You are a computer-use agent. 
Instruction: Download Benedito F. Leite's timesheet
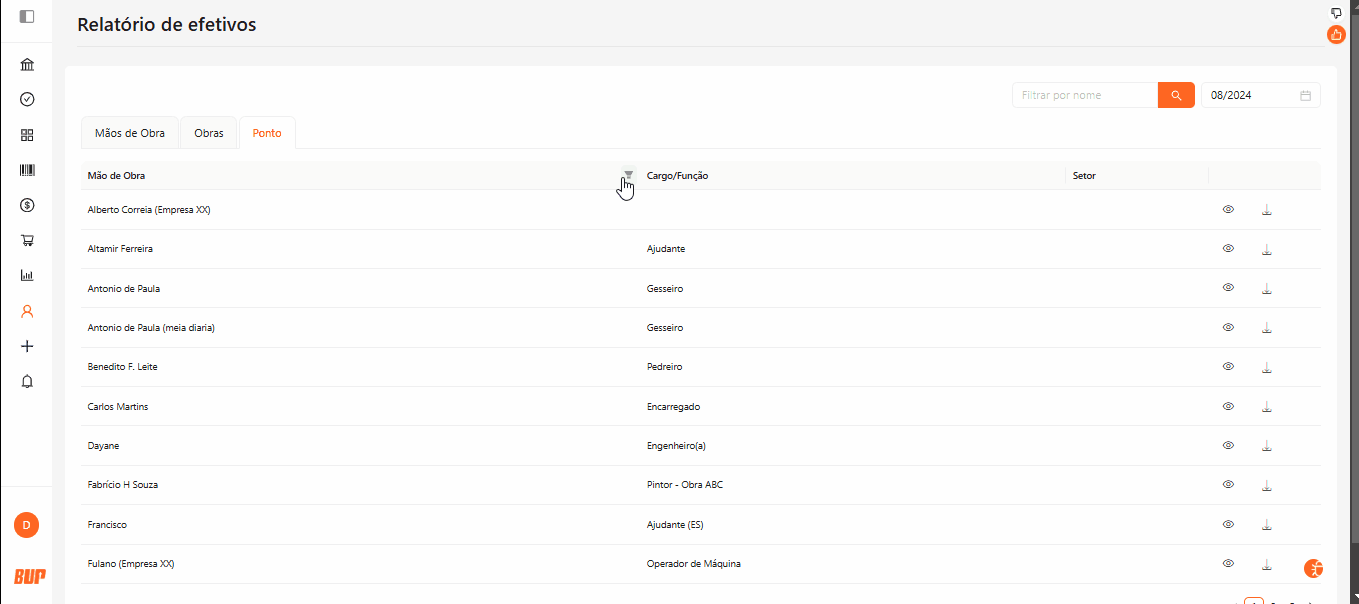[x=1266, y=367]
